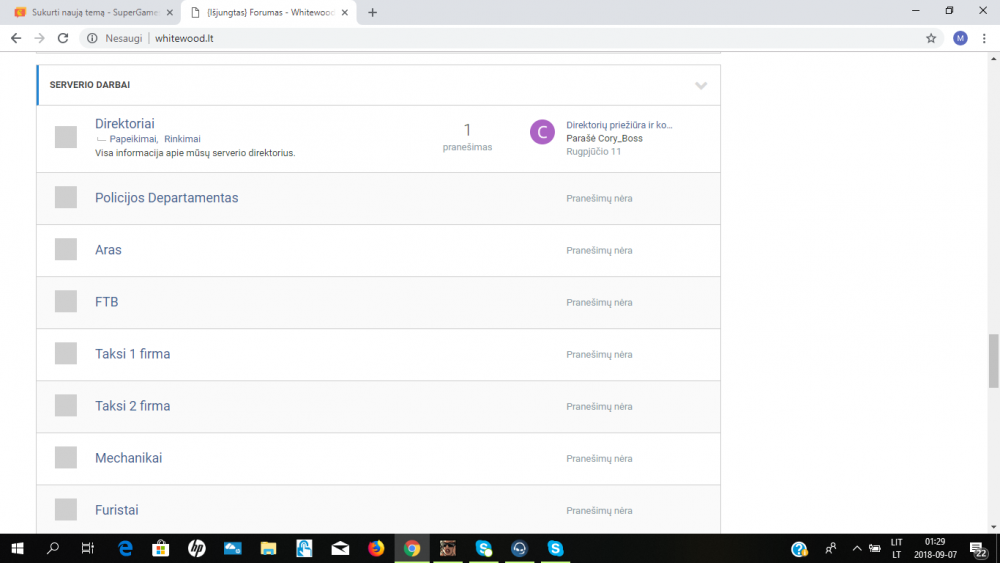Open a new browser tab
The image size is (1000, 563).
click(x=372, y=13)
